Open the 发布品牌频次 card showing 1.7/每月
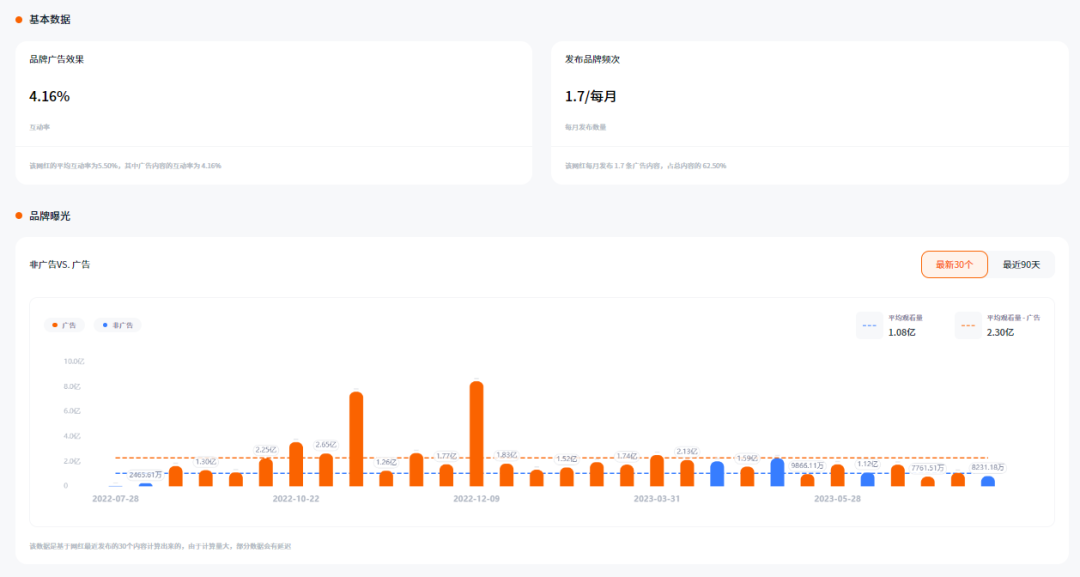Screen dimensions: 1080x577 pos(809,112)
